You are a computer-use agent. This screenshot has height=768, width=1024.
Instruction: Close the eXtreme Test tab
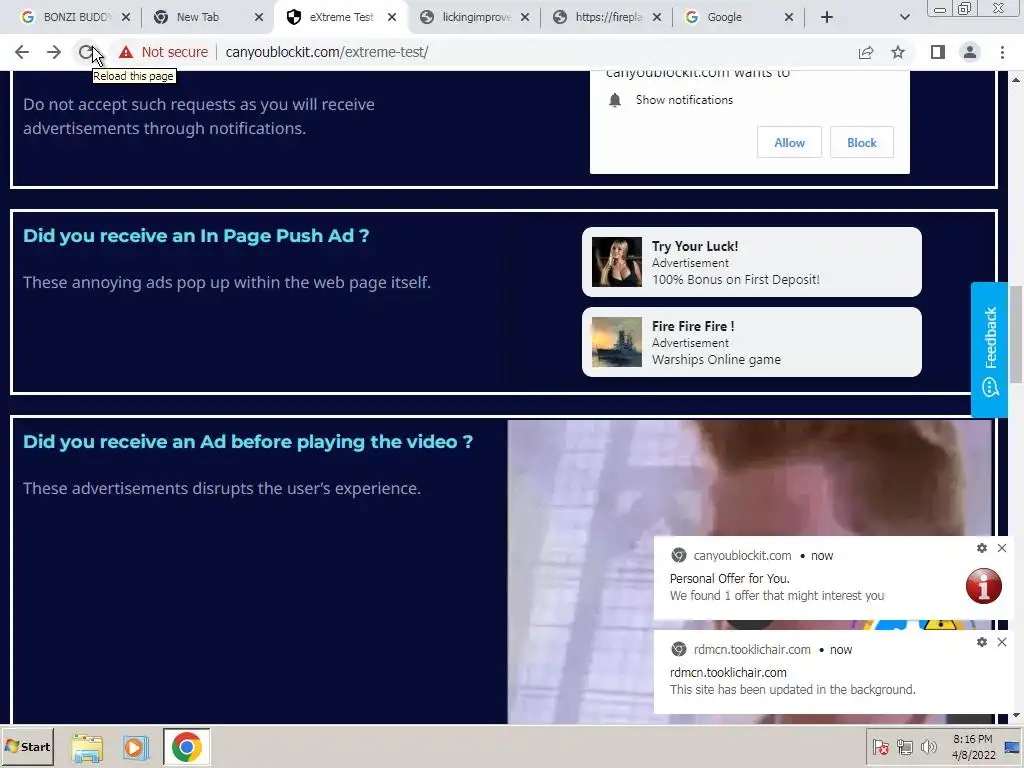tap(392, 18)
